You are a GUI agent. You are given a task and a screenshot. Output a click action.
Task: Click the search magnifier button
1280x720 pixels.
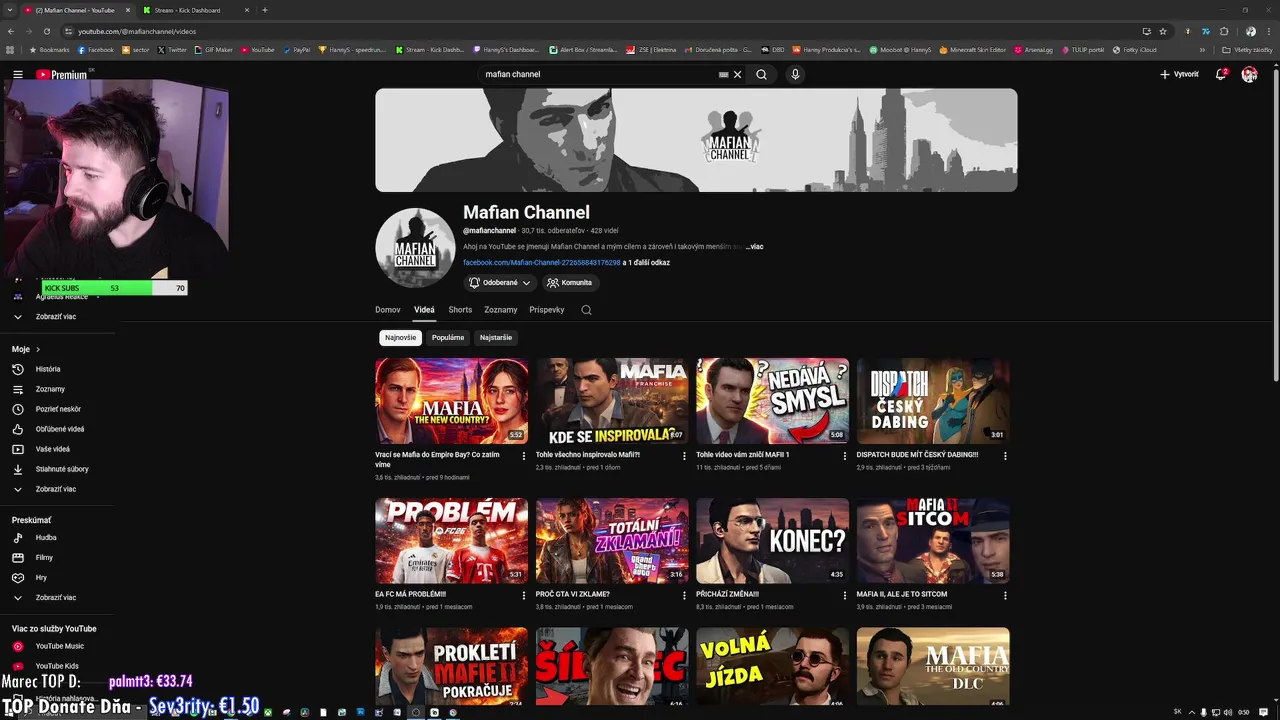761,74
